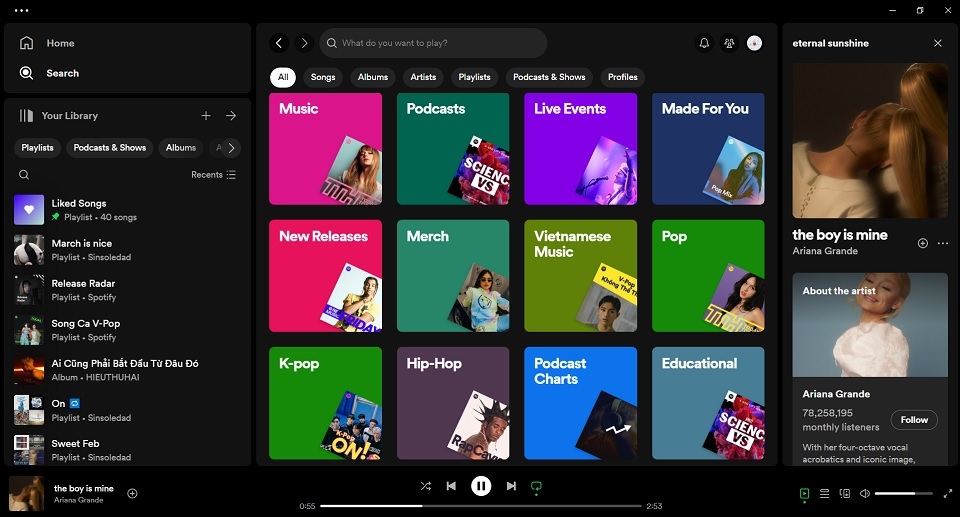Image resolution: width=960 pixels, height=517 pixels.
Task: Filter library by Playlists chip
Action: tap(37, 148)
